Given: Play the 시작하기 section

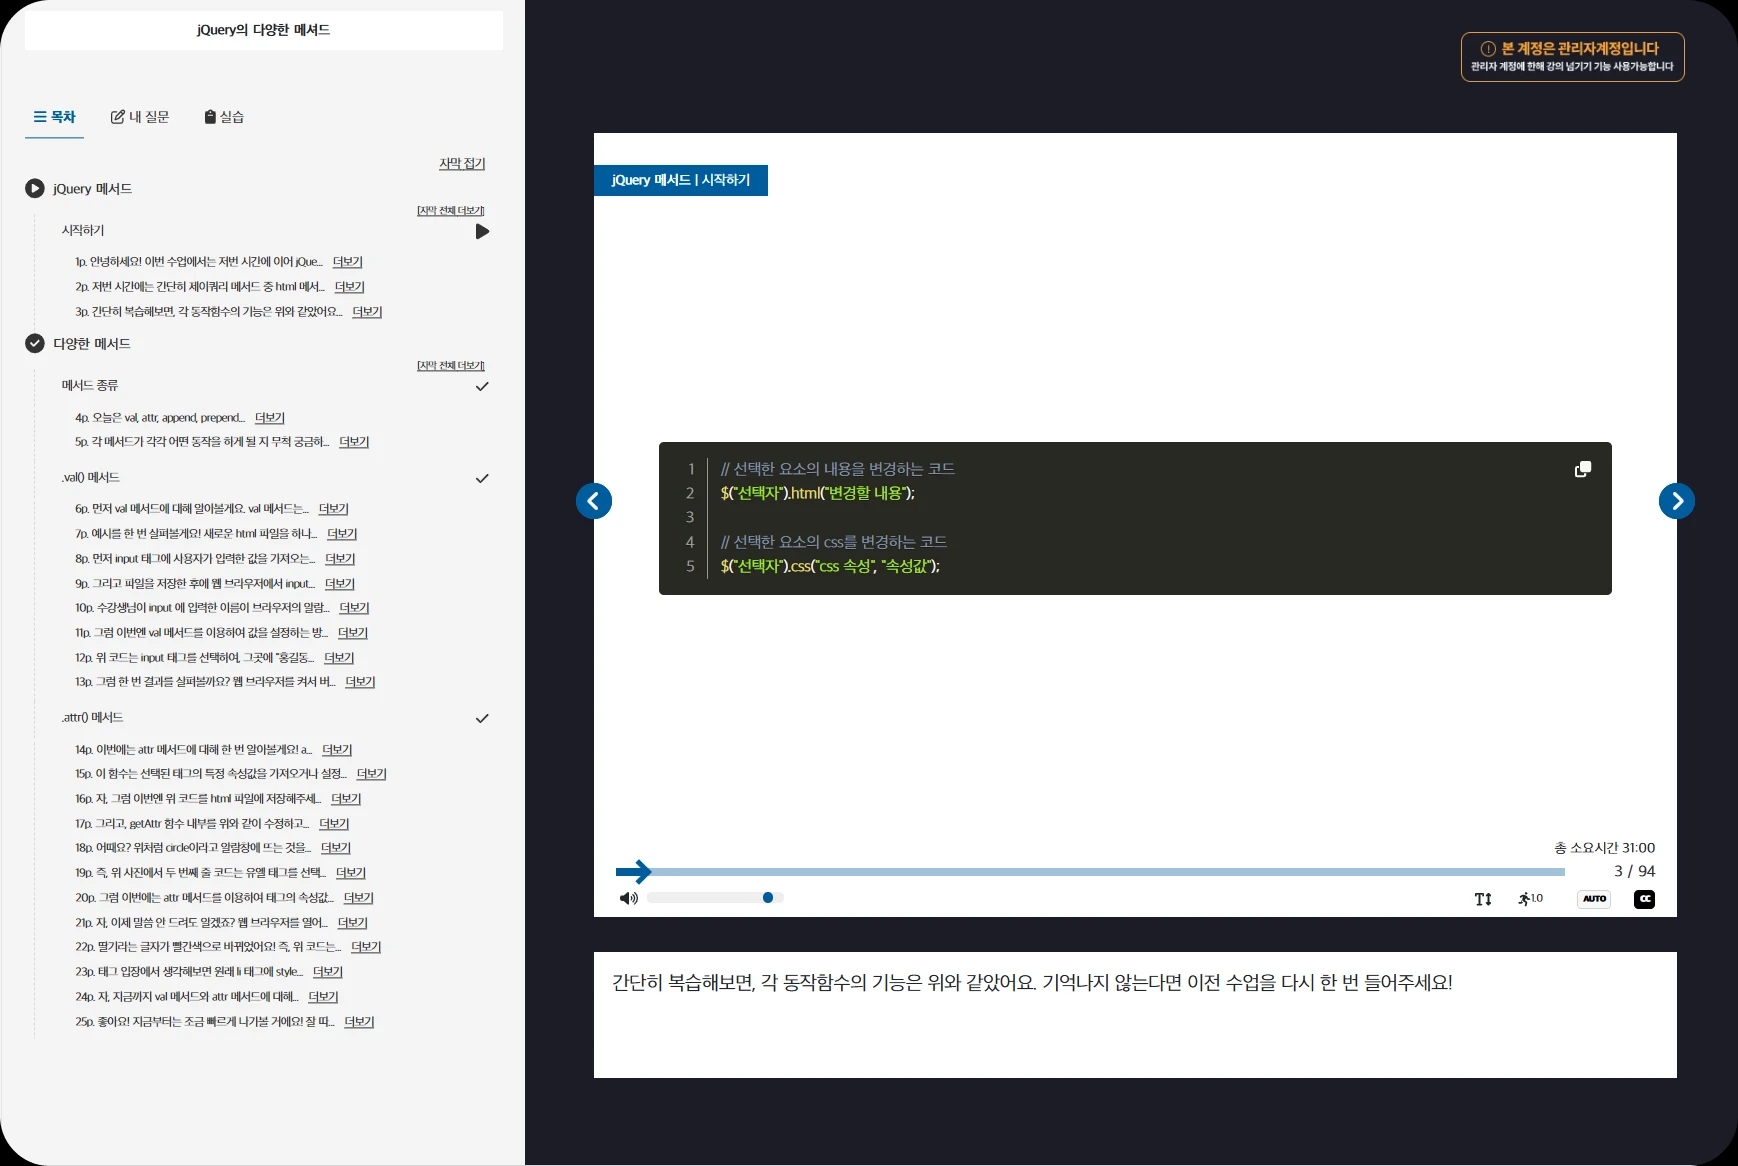Looking at the screenshot, I should (482, 231).
